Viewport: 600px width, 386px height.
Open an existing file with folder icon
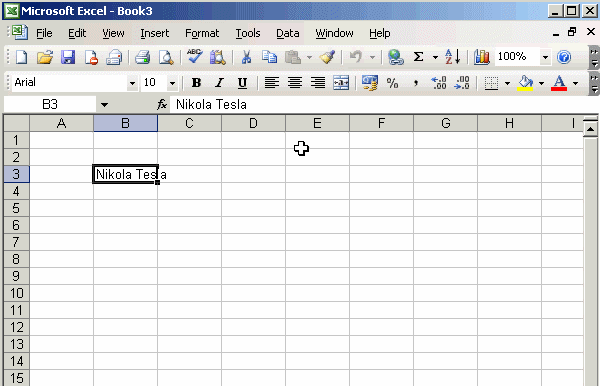pos(45,57)
